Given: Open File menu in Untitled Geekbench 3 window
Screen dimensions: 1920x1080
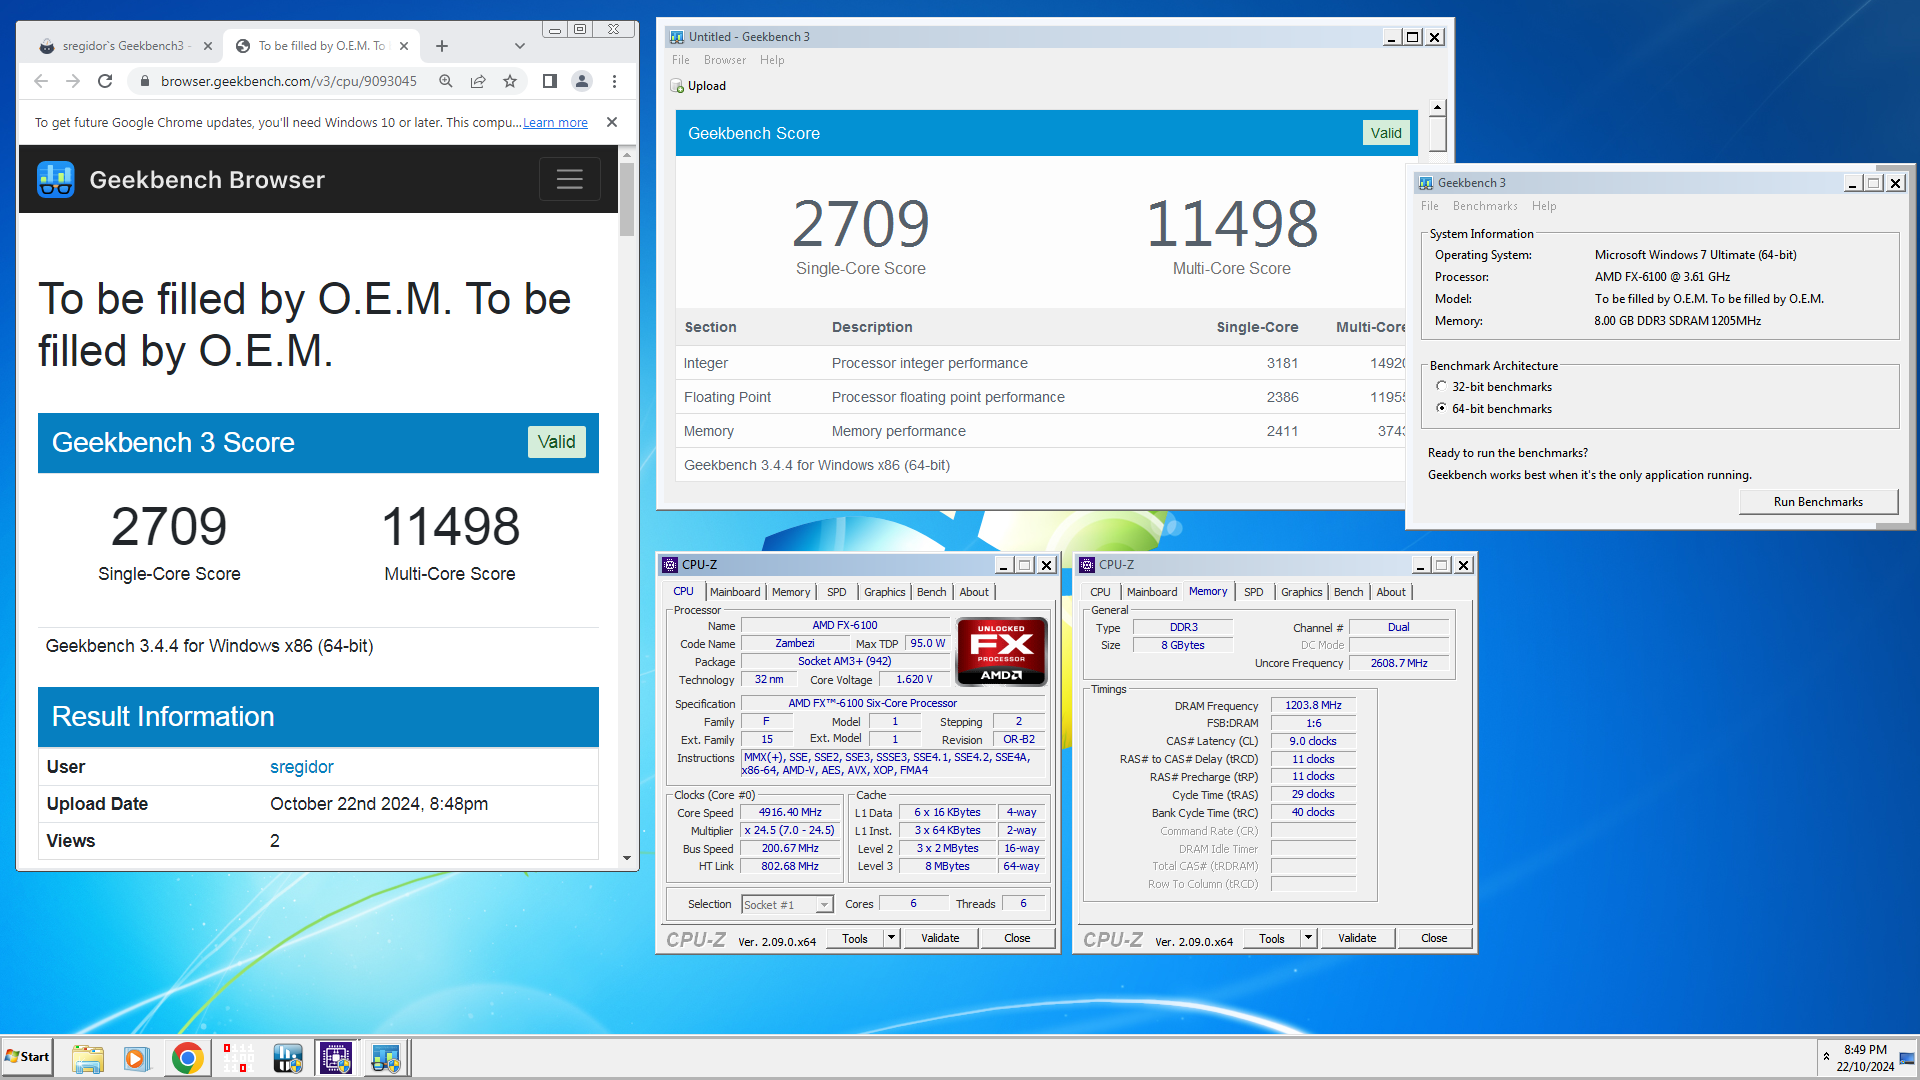Looking at the screenshot, I should point(681,60).
